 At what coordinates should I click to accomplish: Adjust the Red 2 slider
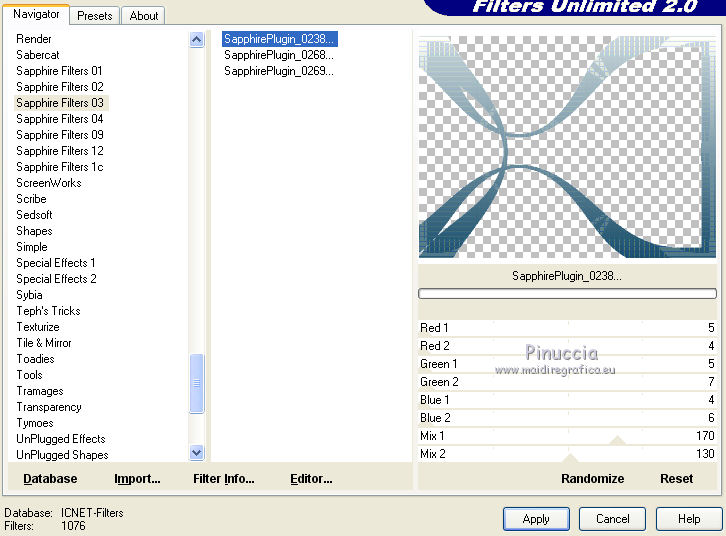pos(567,346)
